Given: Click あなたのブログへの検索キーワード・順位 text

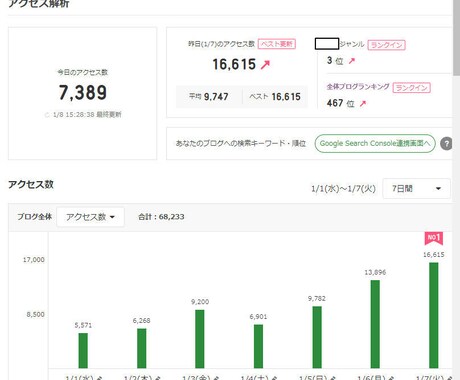Looking at the screenshot, I should (x=241, y=143).
